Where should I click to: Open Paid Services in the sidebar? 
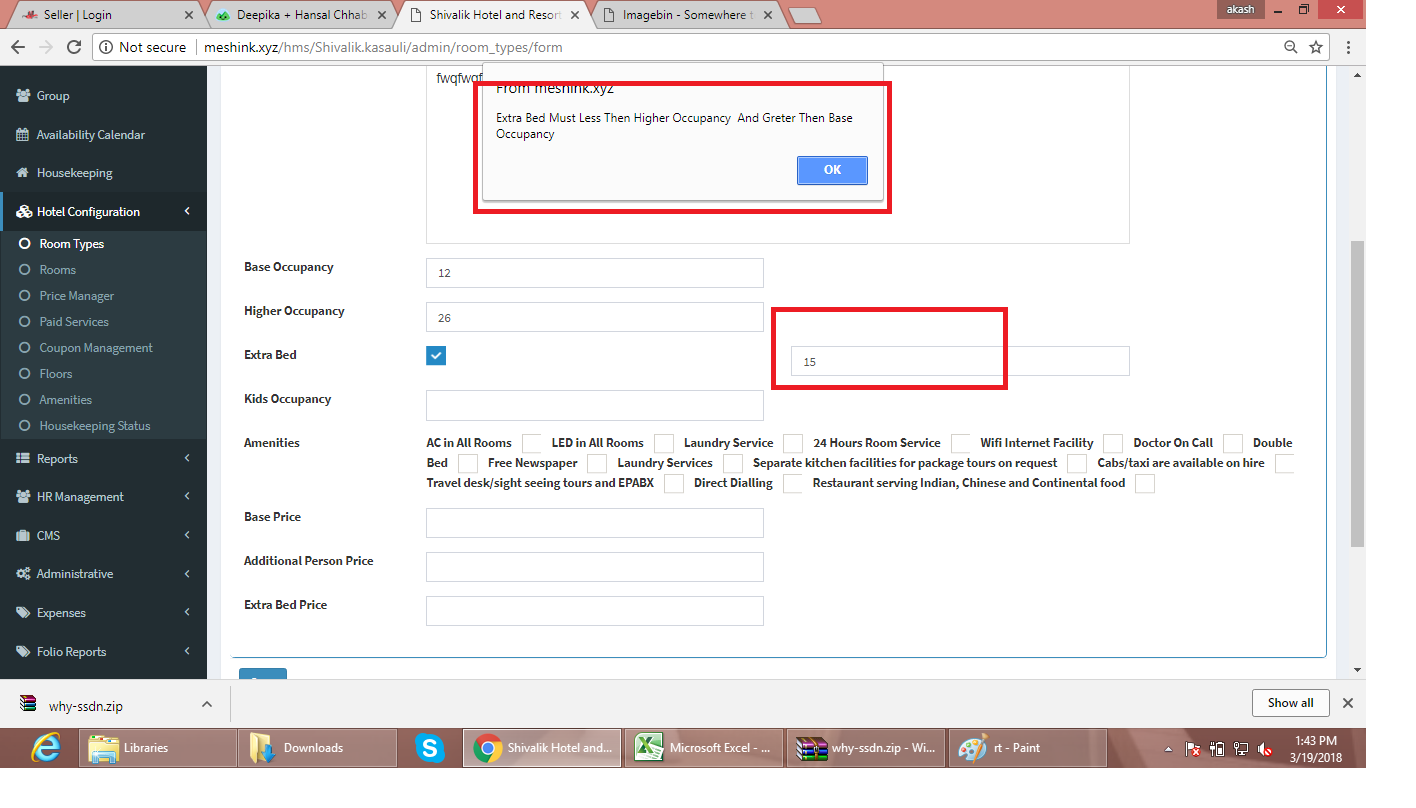(x=73, y=322)
